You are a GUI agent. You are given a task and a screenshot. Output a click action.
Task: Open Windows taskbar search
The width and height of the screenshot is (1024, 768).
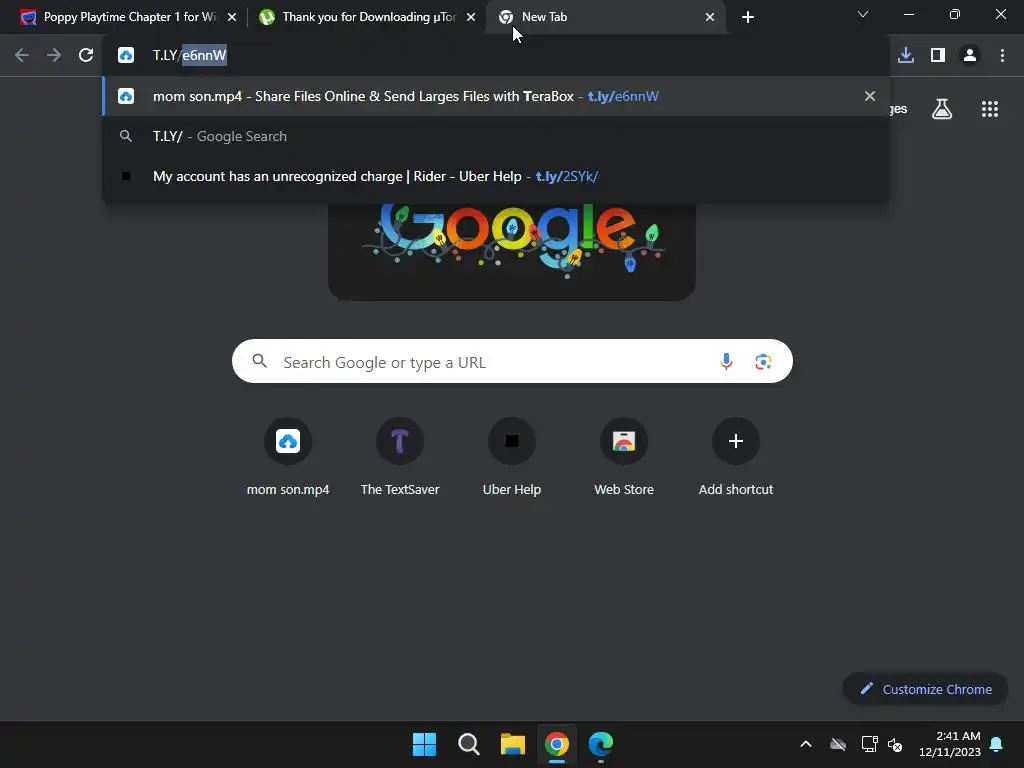(468, 744)
